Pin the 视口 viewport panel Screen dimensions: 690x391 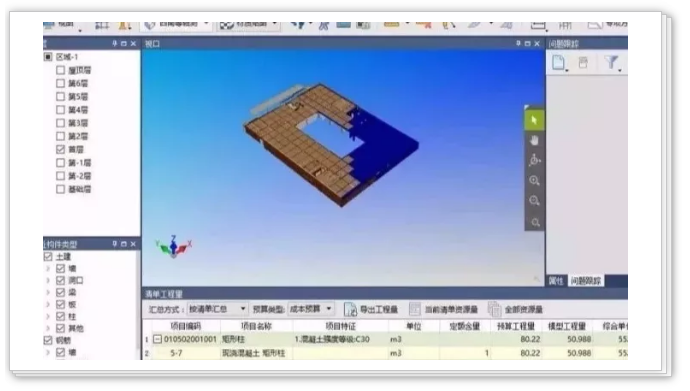point(518,44)
